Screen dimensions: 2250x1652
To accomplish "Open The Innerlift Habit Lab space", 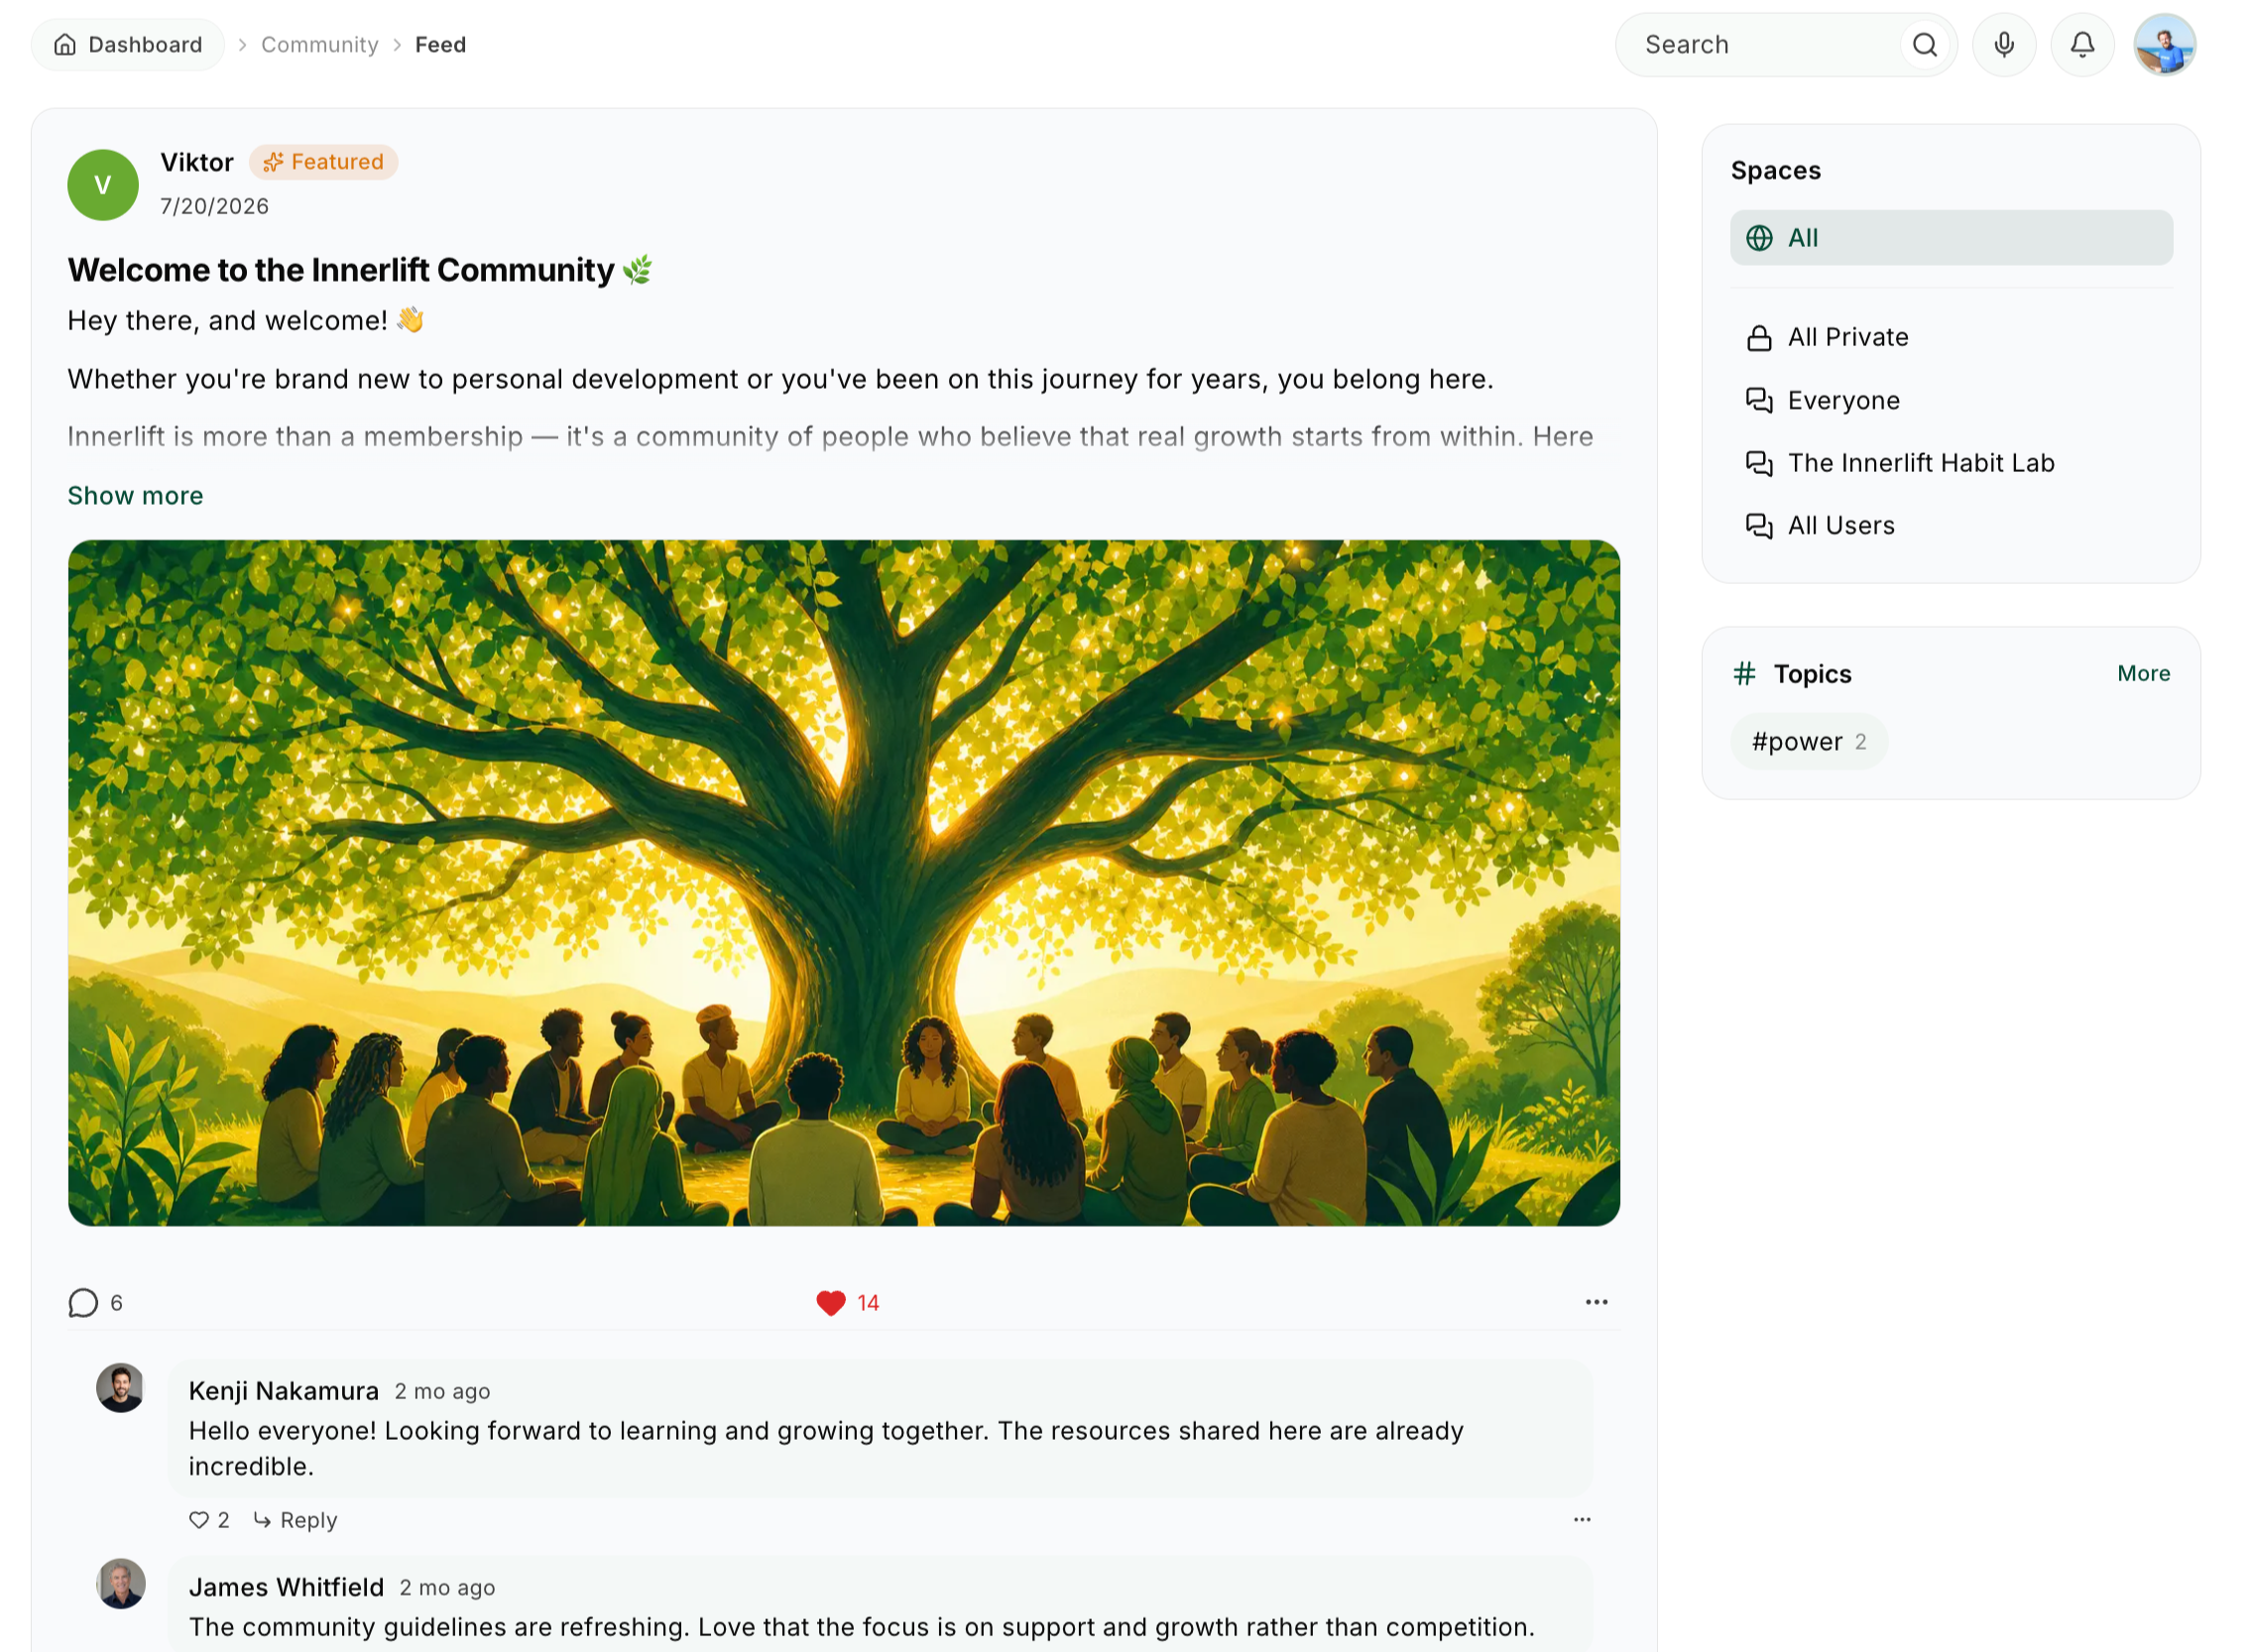I will point(1950,463).
